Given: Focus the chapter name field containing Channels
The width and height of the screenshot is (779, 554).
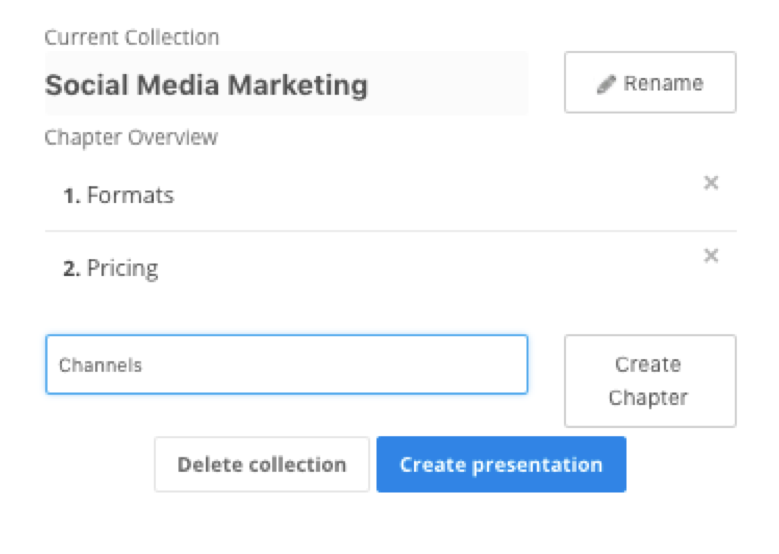Looking at the screenshot, I should 287,365.
